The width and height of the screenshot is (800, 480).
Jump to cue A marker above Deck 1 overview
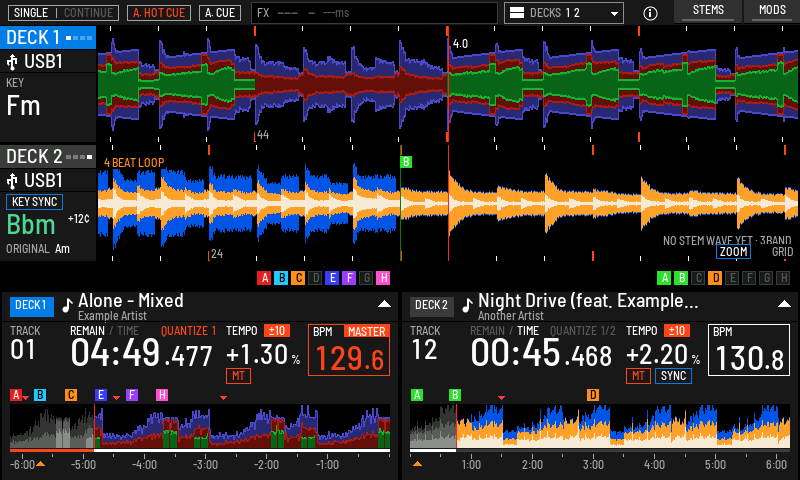point(16,395)
